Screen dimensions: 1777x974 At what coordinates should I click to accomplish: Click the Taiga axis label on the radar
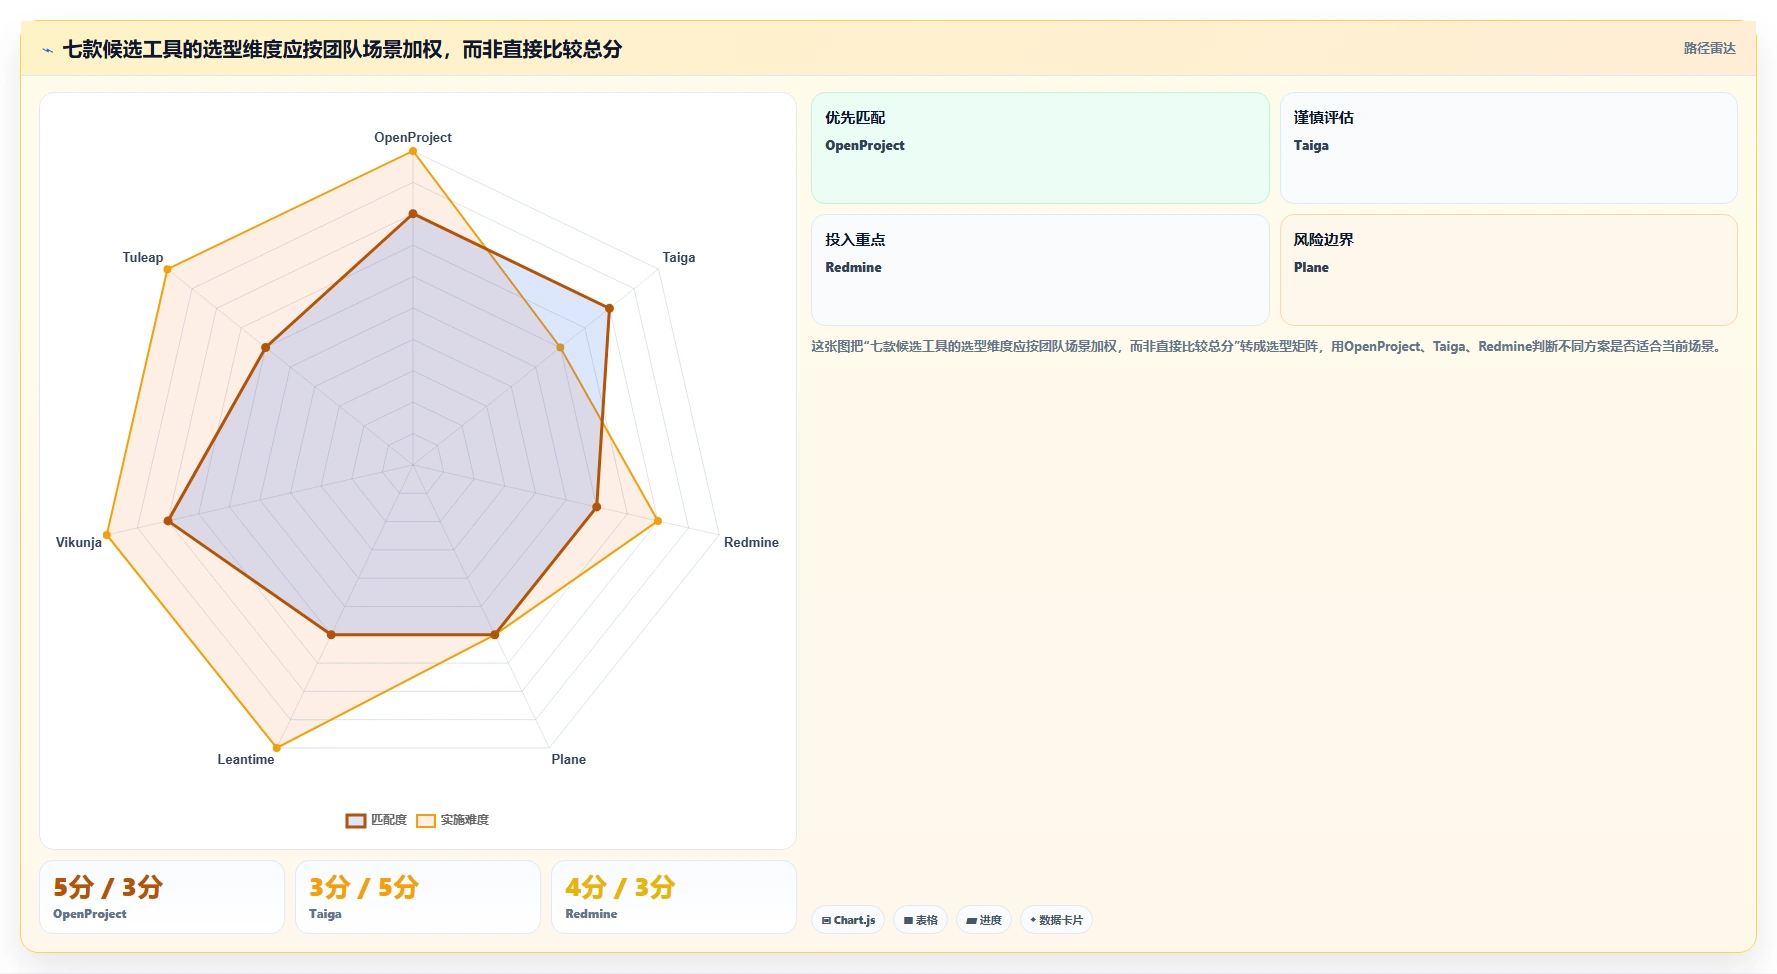click(679, 257)
